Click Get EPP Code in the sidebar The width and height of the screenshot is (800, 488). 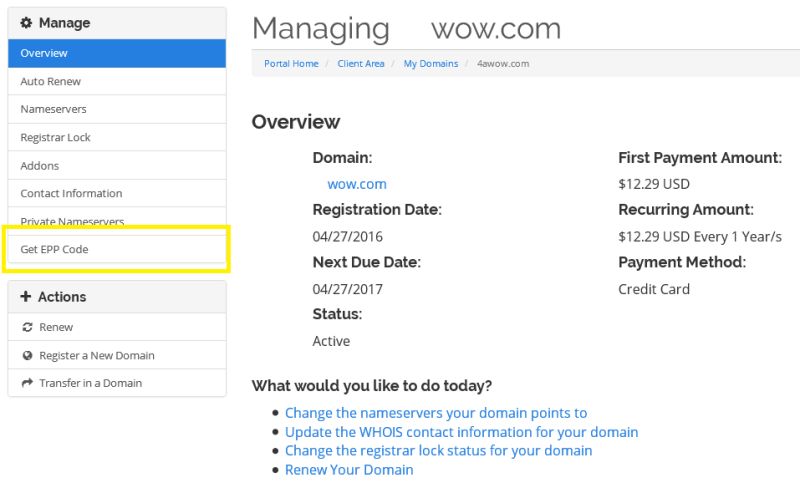pos(117,249)
